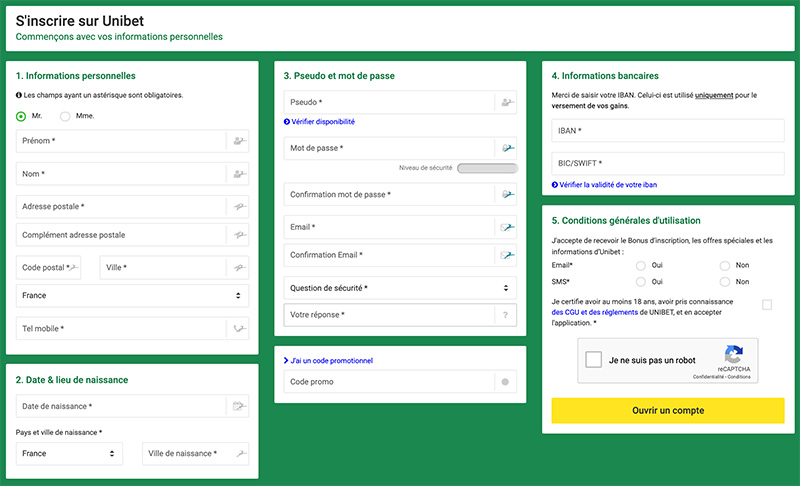Focus the Email input field

pos(400,227)
